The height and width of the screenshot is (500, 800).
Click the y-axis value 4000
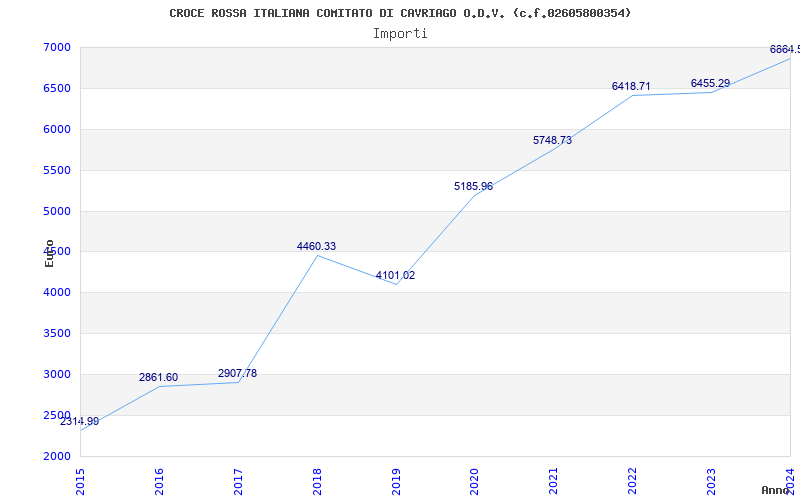point(56,292)
